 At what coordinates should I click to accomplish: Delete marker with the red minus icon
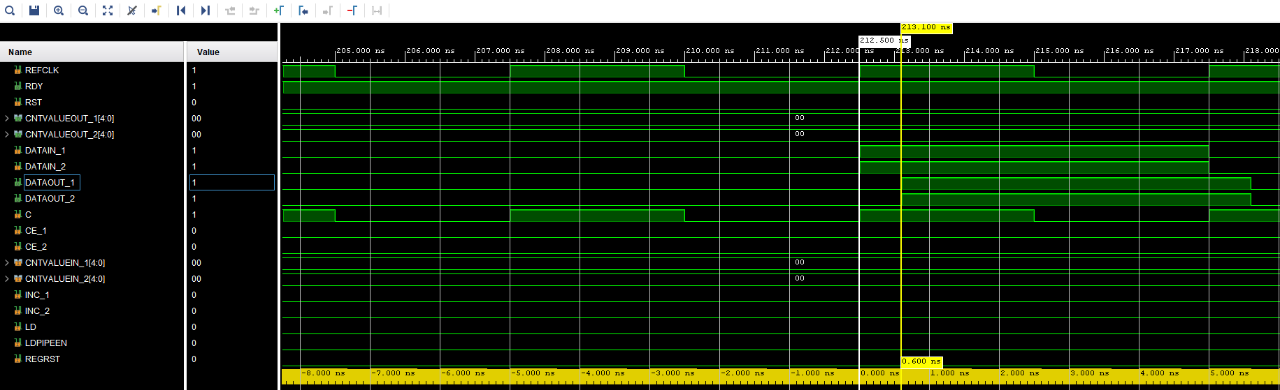pyautogui.click(x=352, y=10)
